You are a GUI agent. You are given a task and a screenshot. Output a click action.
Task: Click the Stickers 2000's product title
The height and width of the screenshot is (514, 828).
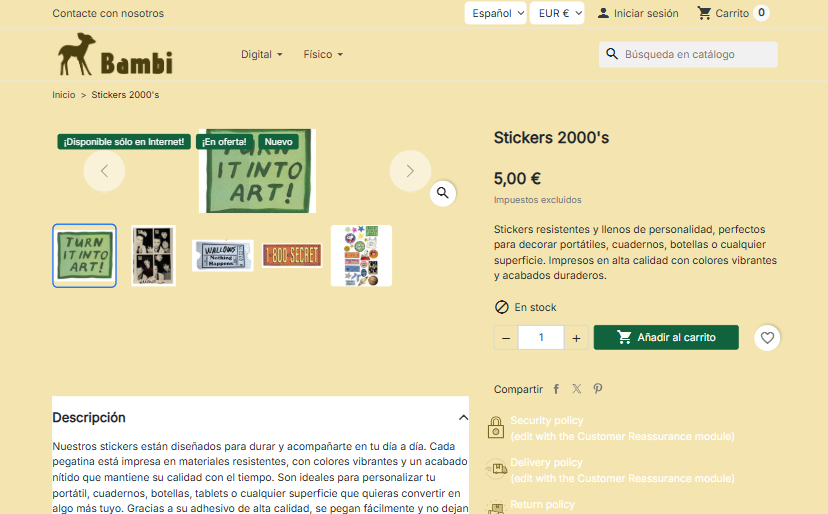(x=551, y=138)
